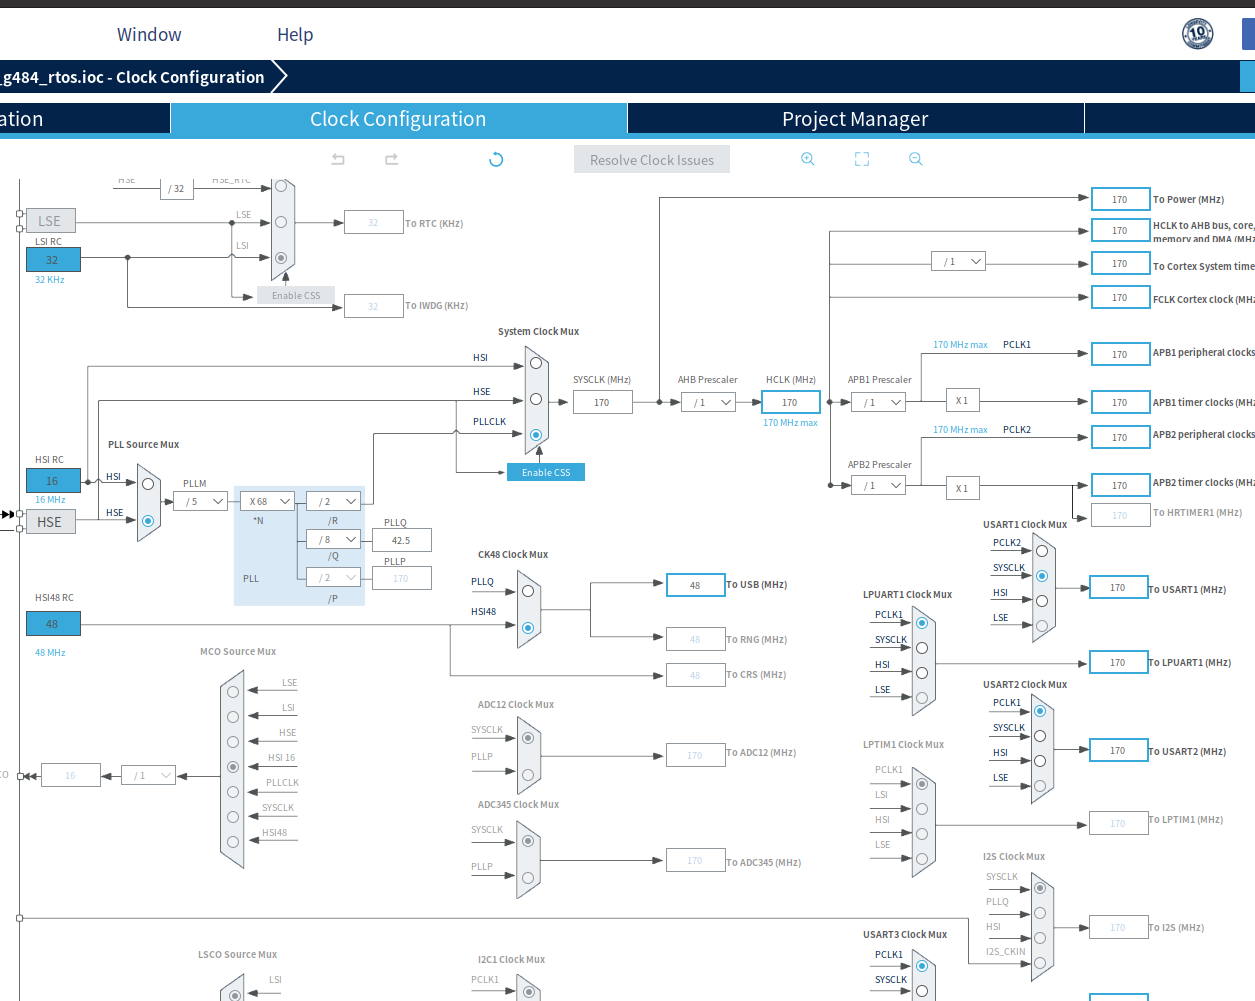Click the To USART2 (MHz) value field
Viewport: 1255px width, 1001px height.
coord(1118,750)
